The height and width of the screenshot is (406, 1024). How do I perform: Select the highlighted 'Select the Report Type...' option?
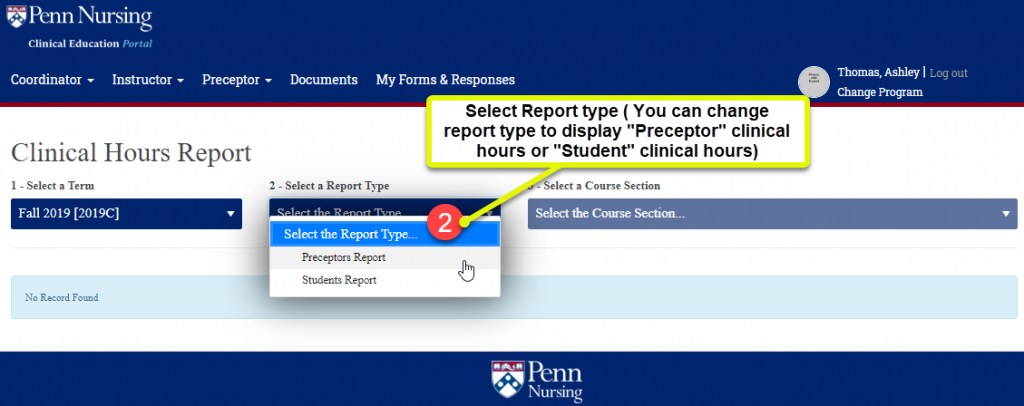tap(350, 235)
